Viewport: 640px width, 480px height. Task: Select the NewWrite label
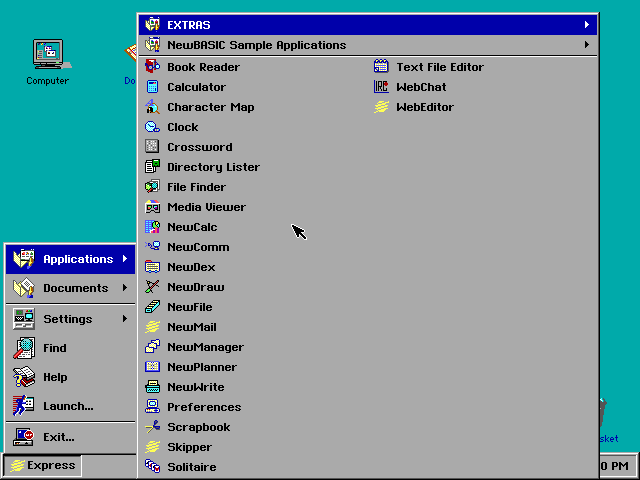(196, 387)
